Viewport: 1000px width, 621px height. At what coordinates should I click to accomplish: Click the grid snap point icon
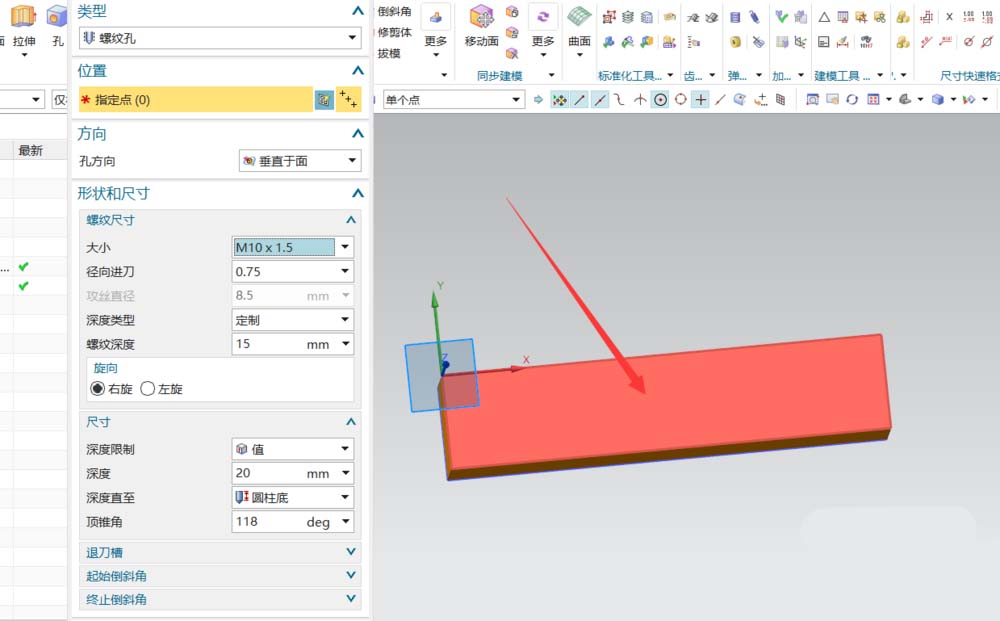coord(781,99)
